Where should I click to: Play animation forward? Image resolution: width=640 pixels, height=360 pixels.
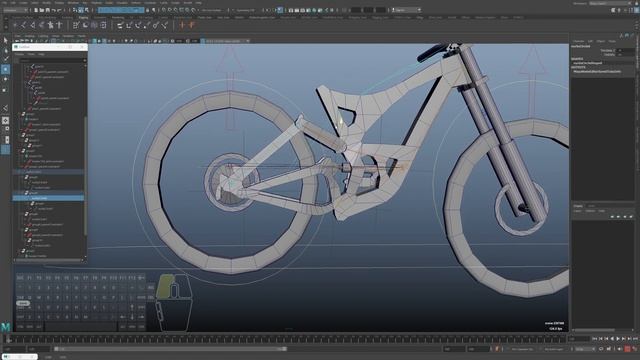point(618,339)
